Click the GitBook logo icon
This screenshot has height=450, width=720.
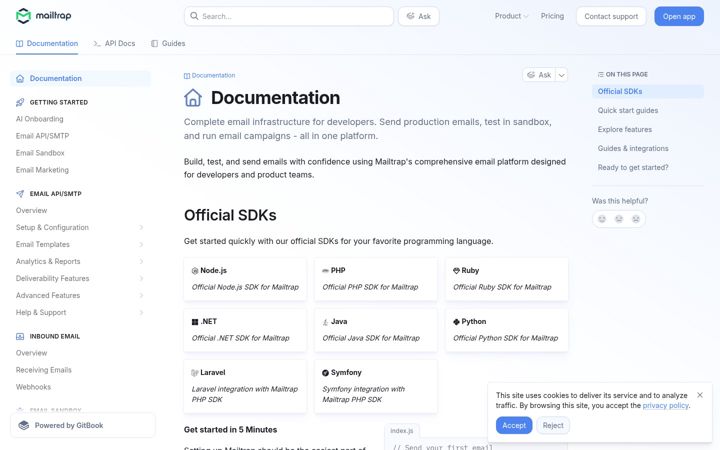(x=23, y=425)
